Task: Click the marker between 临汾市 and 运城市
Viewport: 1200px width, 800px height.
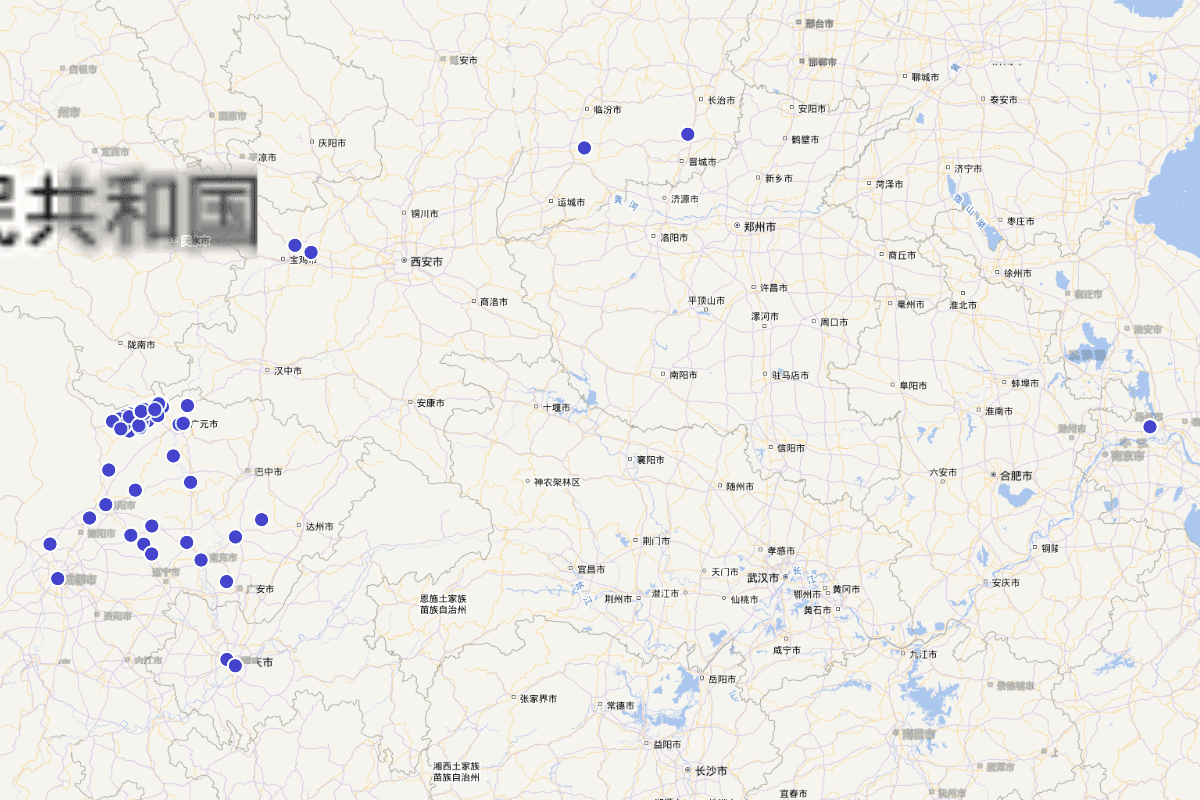Action: coord(585,148)
